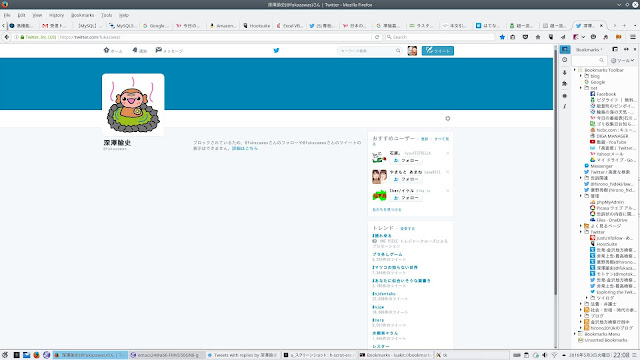This screenshot has width=640, height=360.
Task: Open the Bookmarks sidebar title dropdown
Action: (x=589, y=49)
